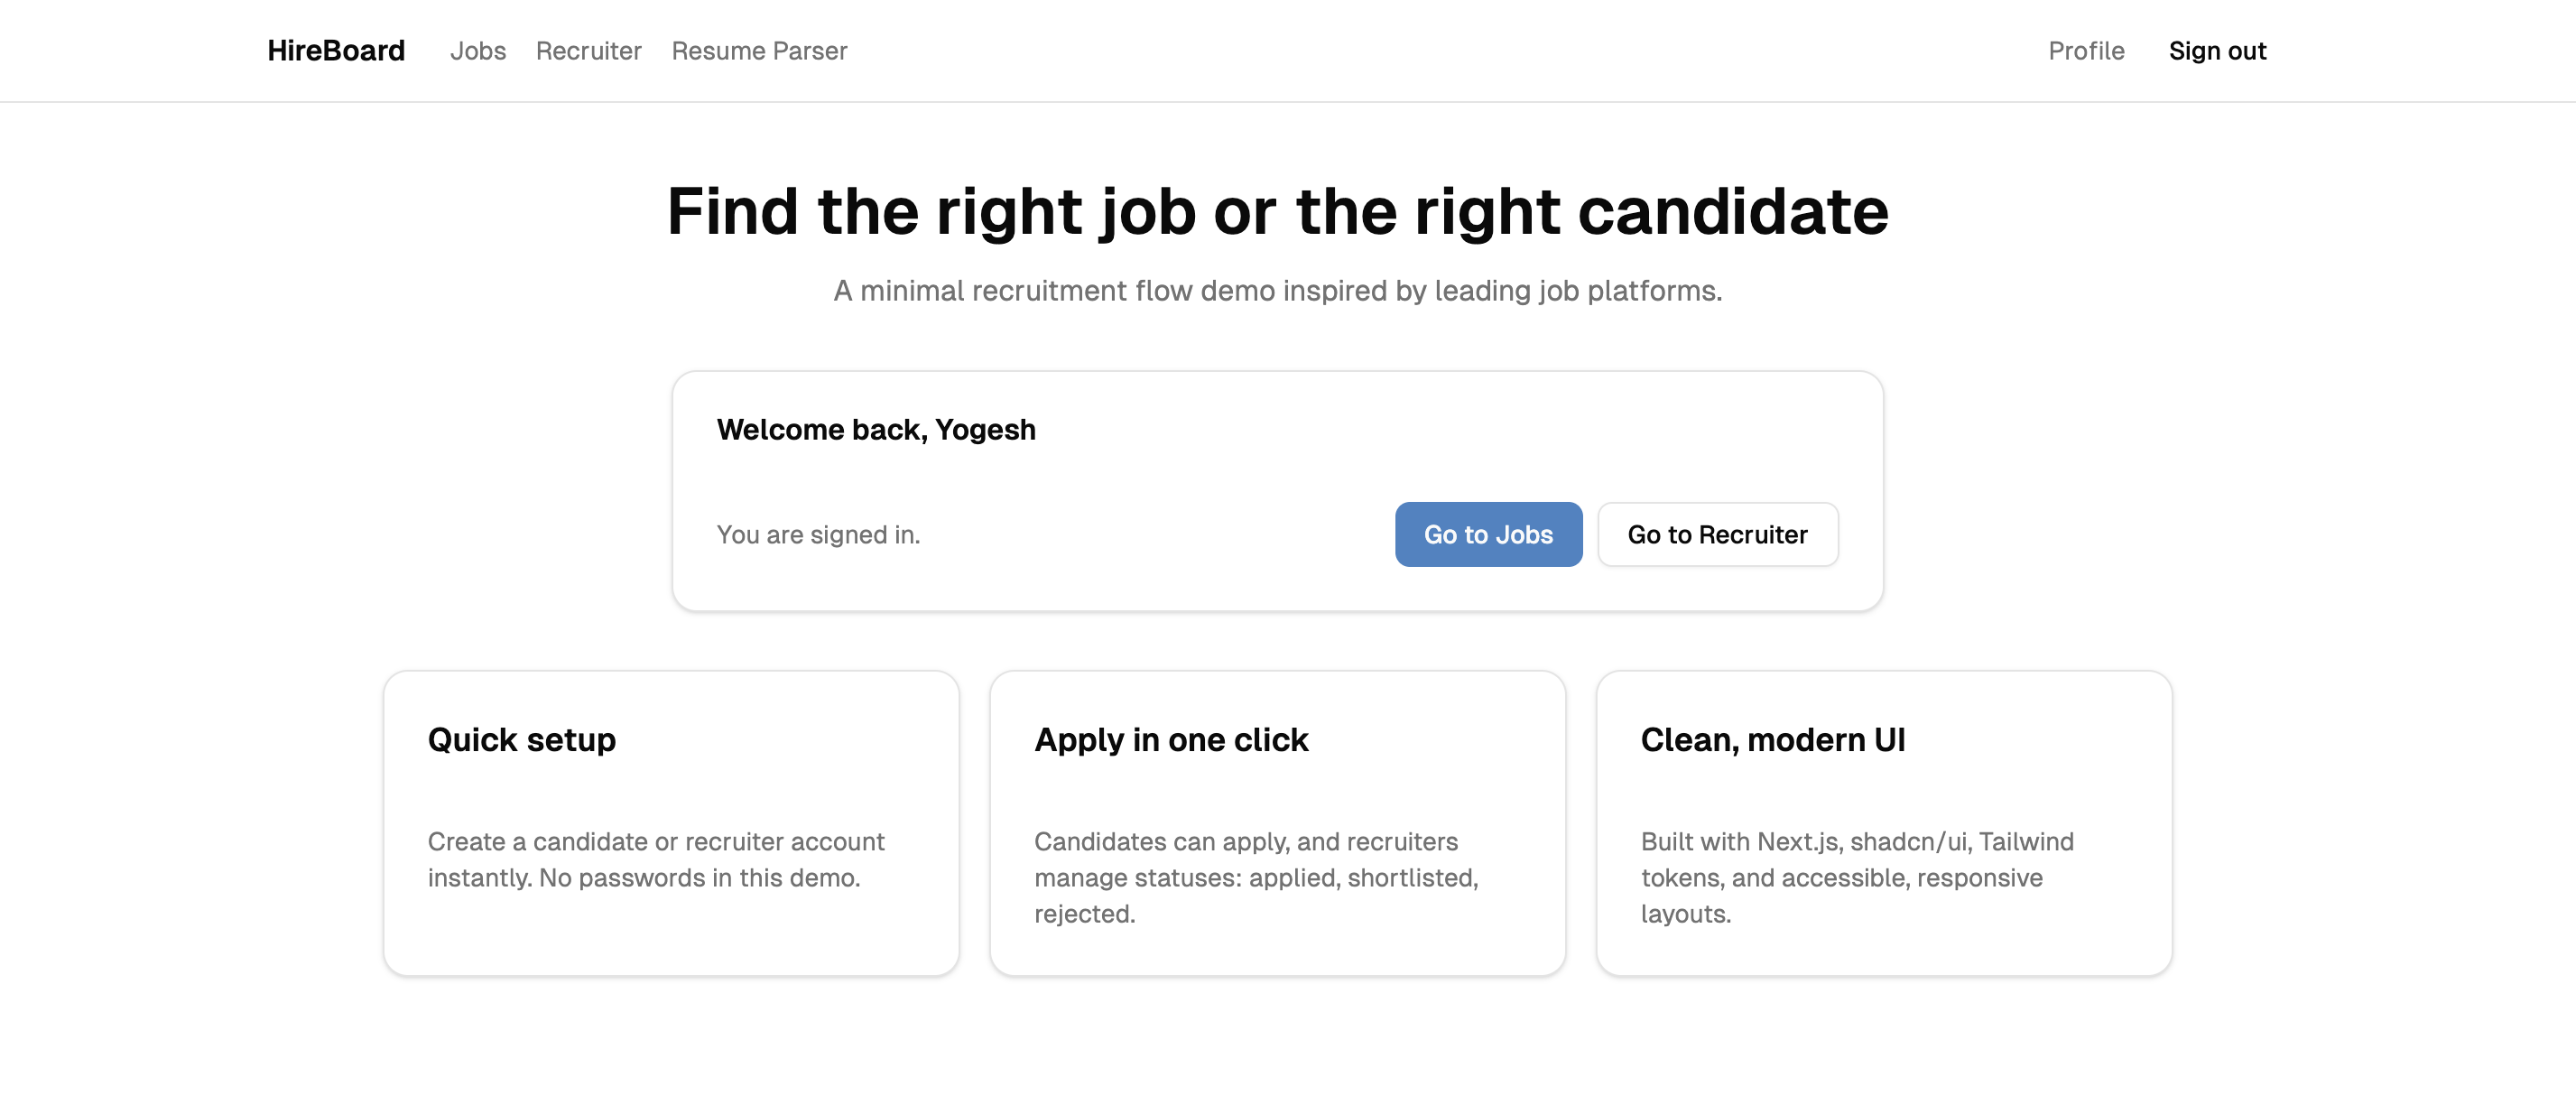Select the main headline text
The height and width of the screenshot is (1114, 2576).
point(1278,210)
